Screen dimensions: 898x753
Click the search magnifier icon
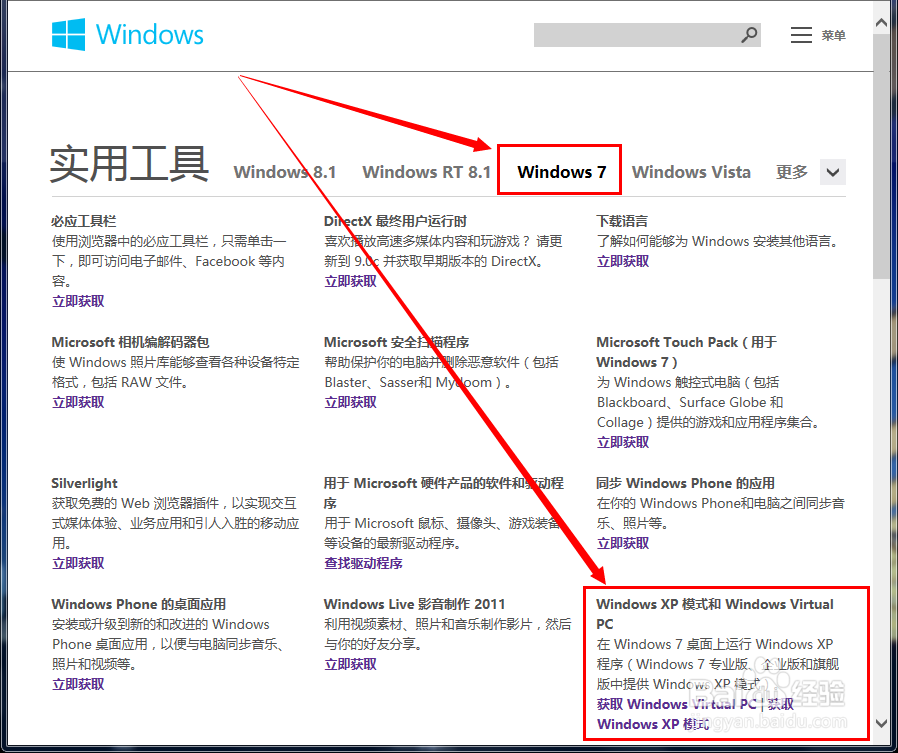(x=749, y=35)
